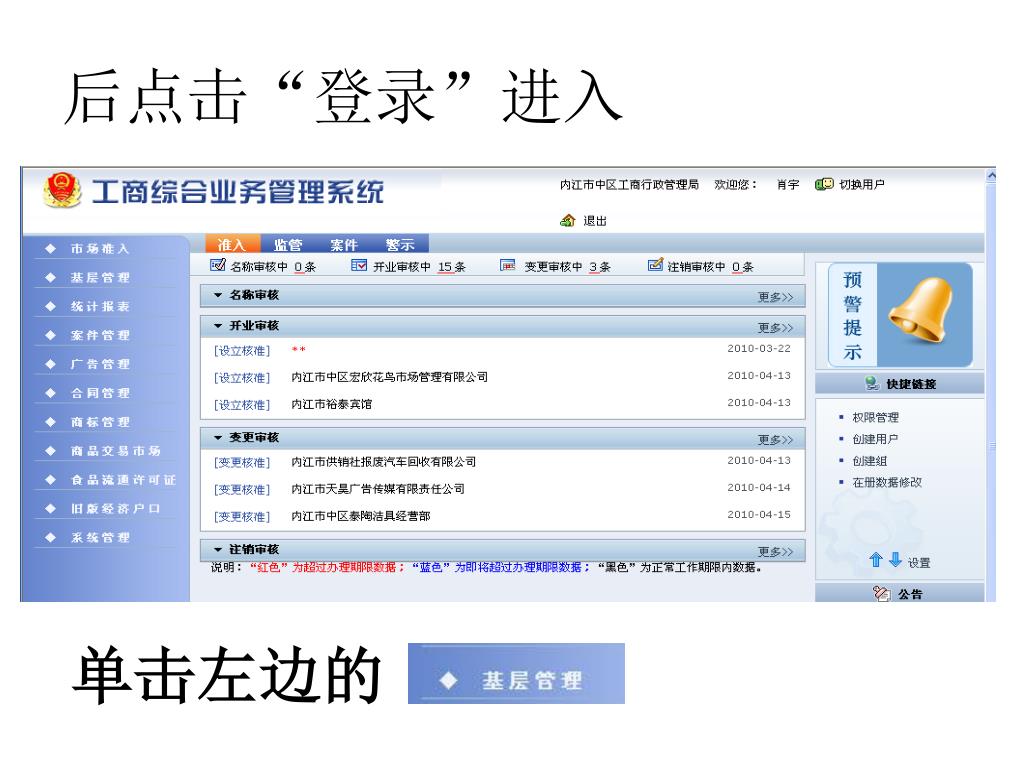Collapse the 变更审核 section triangle
The height and width of the screenshot is (768, 1024).
[x=218, y=438]
